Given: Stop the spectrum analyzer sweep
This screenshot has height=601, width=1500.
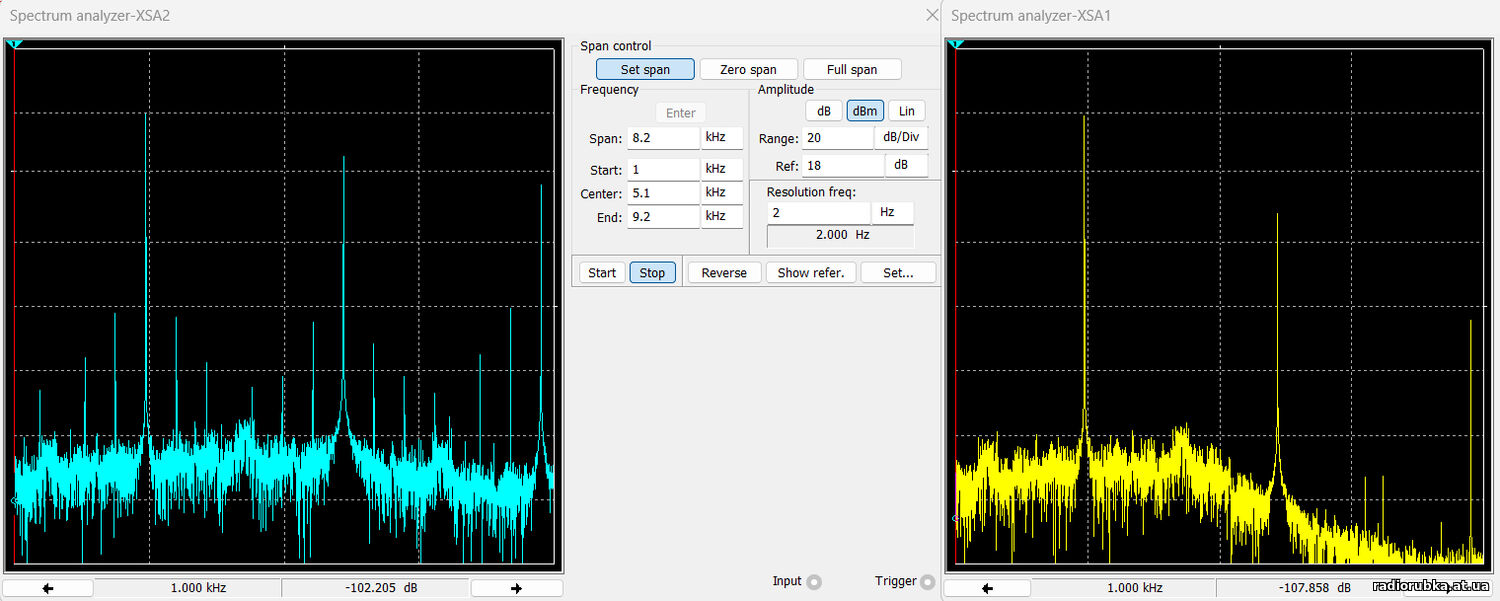Looking at the screenshot, I should coord(652,272).
